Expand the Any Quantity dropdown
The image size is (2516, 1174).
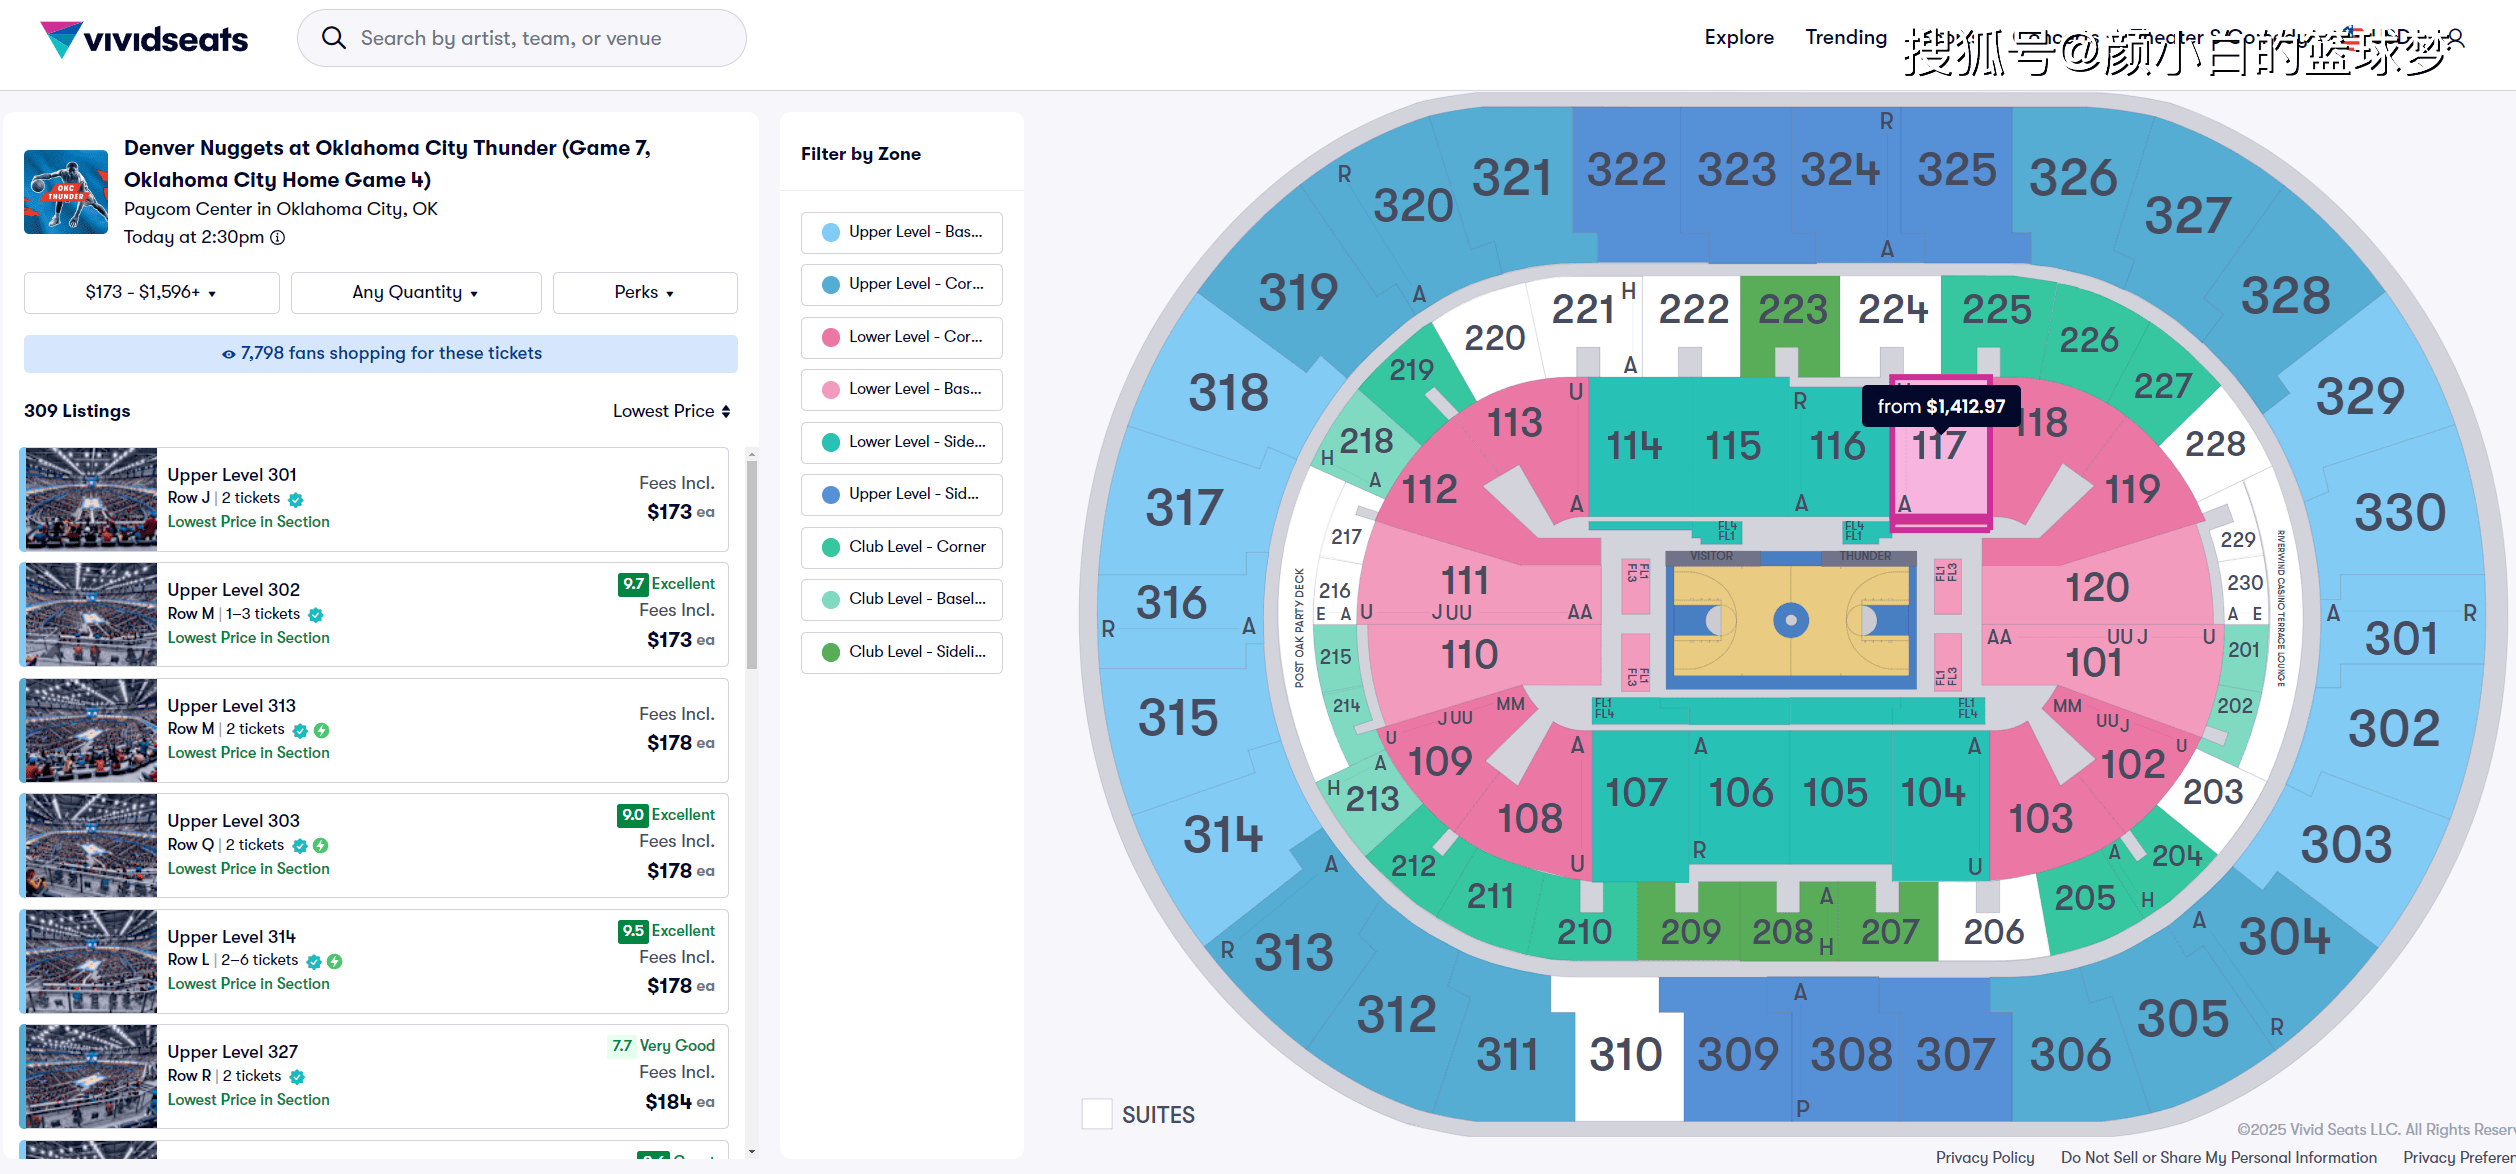pyautogui.click(x=415, y=293)
